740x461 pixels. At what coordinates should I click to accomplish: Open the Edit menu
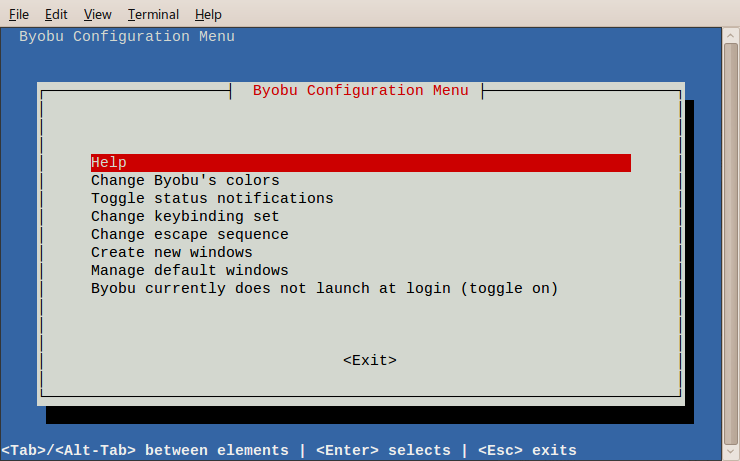[x=56, y=15]
